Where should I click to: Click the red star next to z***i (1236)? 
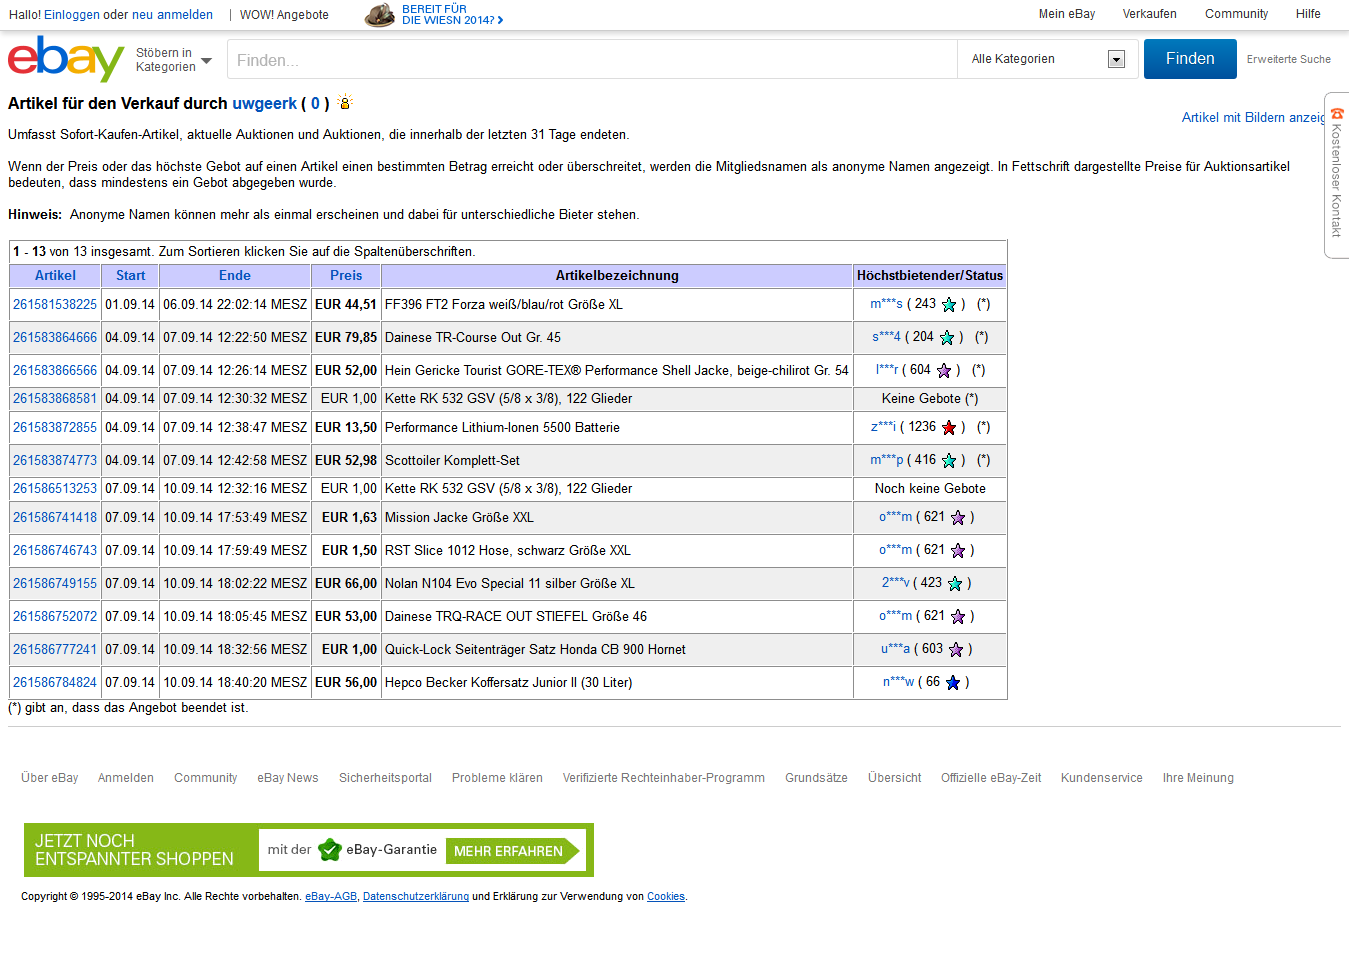949,428
